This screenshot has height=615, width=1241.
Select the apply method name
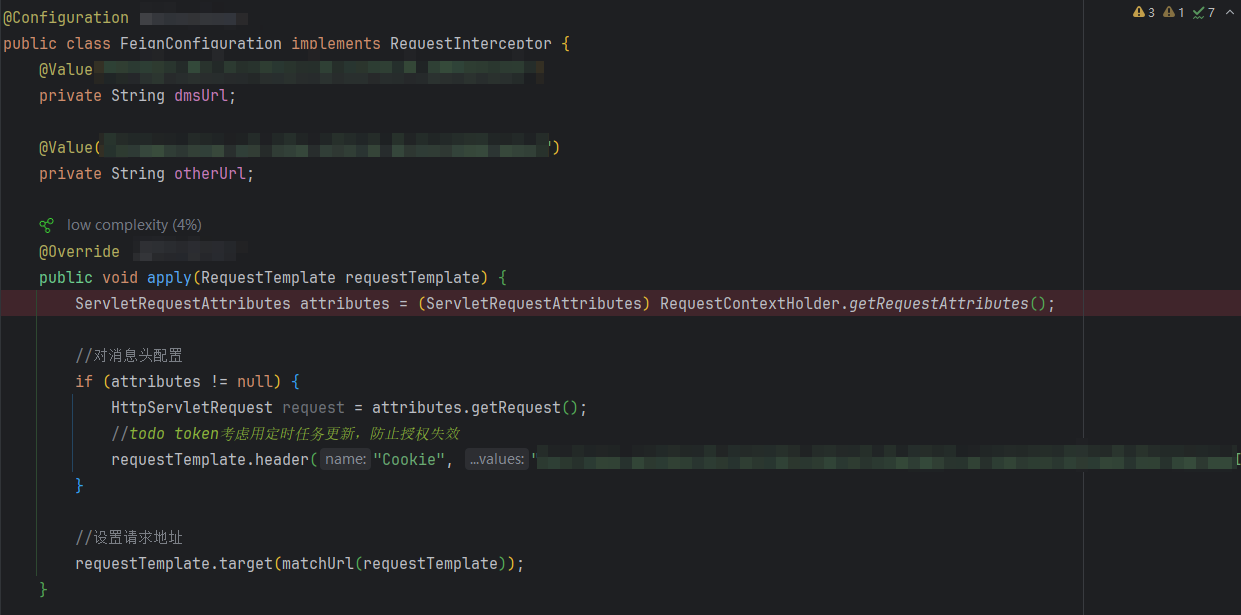[x=169, y=277]
